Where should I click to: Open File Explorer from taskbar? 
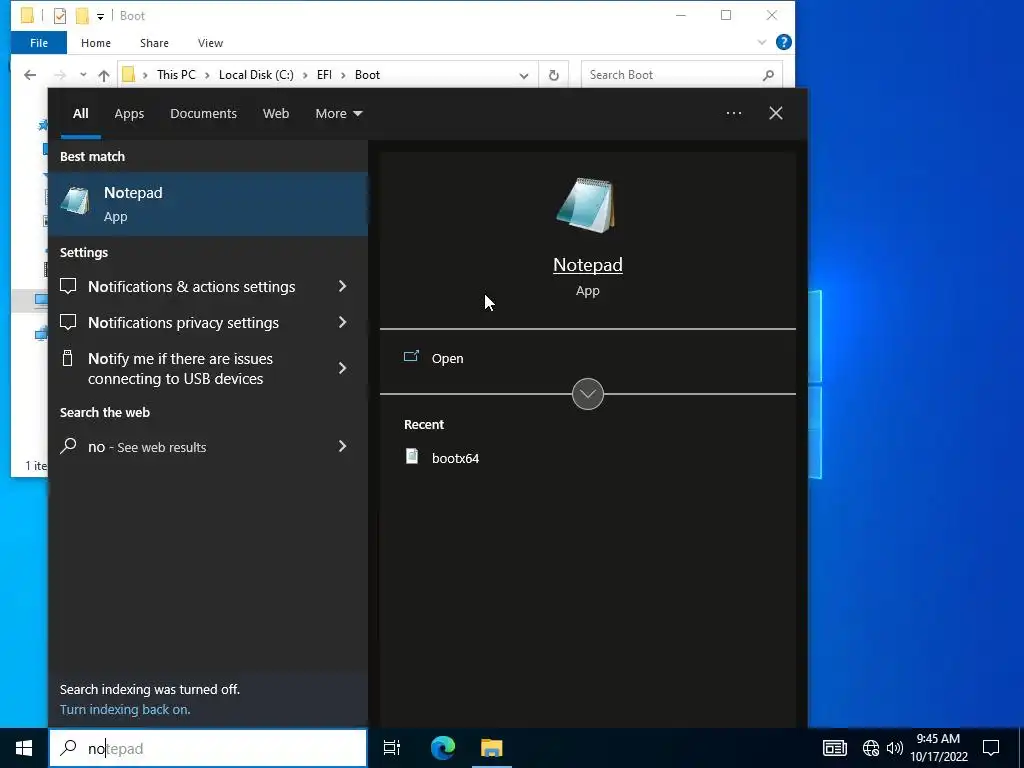coord(492,748)
